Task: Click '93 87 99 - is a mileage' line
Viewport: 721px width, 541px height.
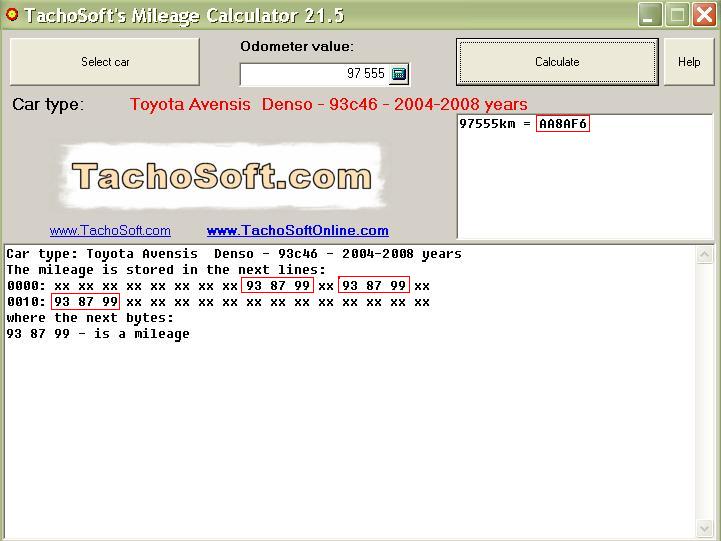Action: pos(98,334)
